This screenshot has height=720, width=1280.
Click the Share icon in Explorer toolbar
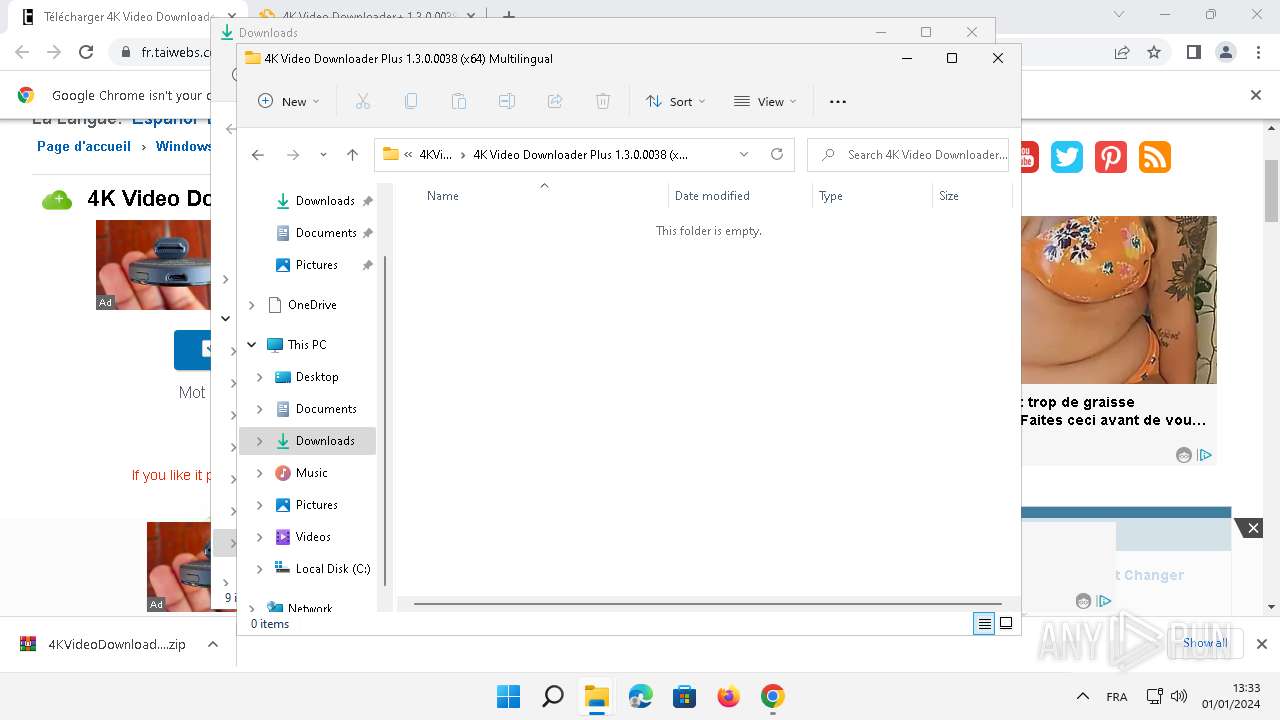[555, 101]
